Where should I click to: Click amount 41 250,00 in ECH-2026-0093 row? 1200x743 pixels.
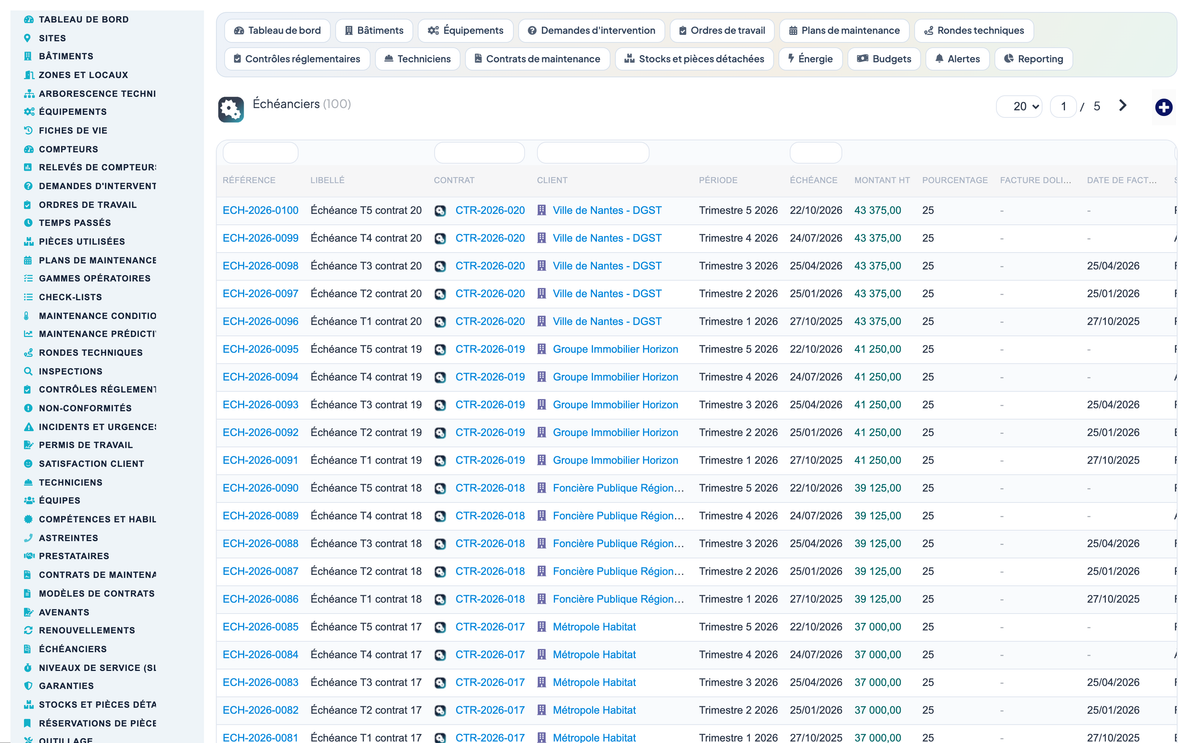coord(878,405)
